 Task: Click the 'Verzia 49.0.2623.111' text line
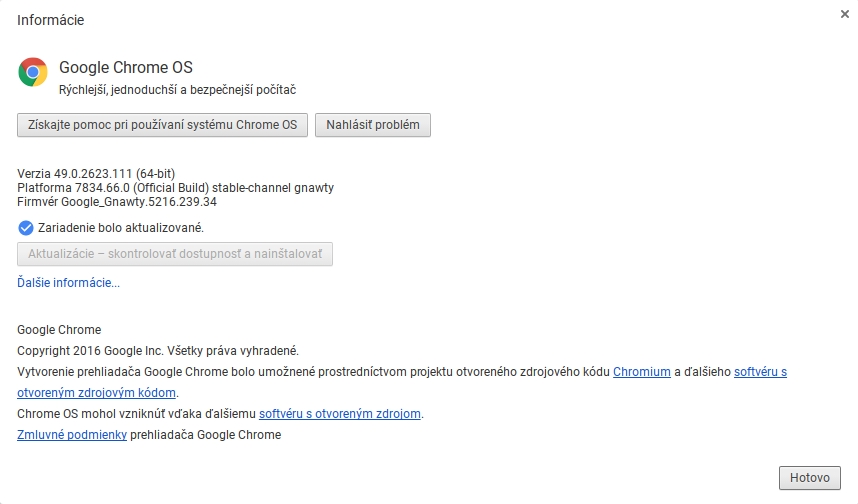[96, 174]
